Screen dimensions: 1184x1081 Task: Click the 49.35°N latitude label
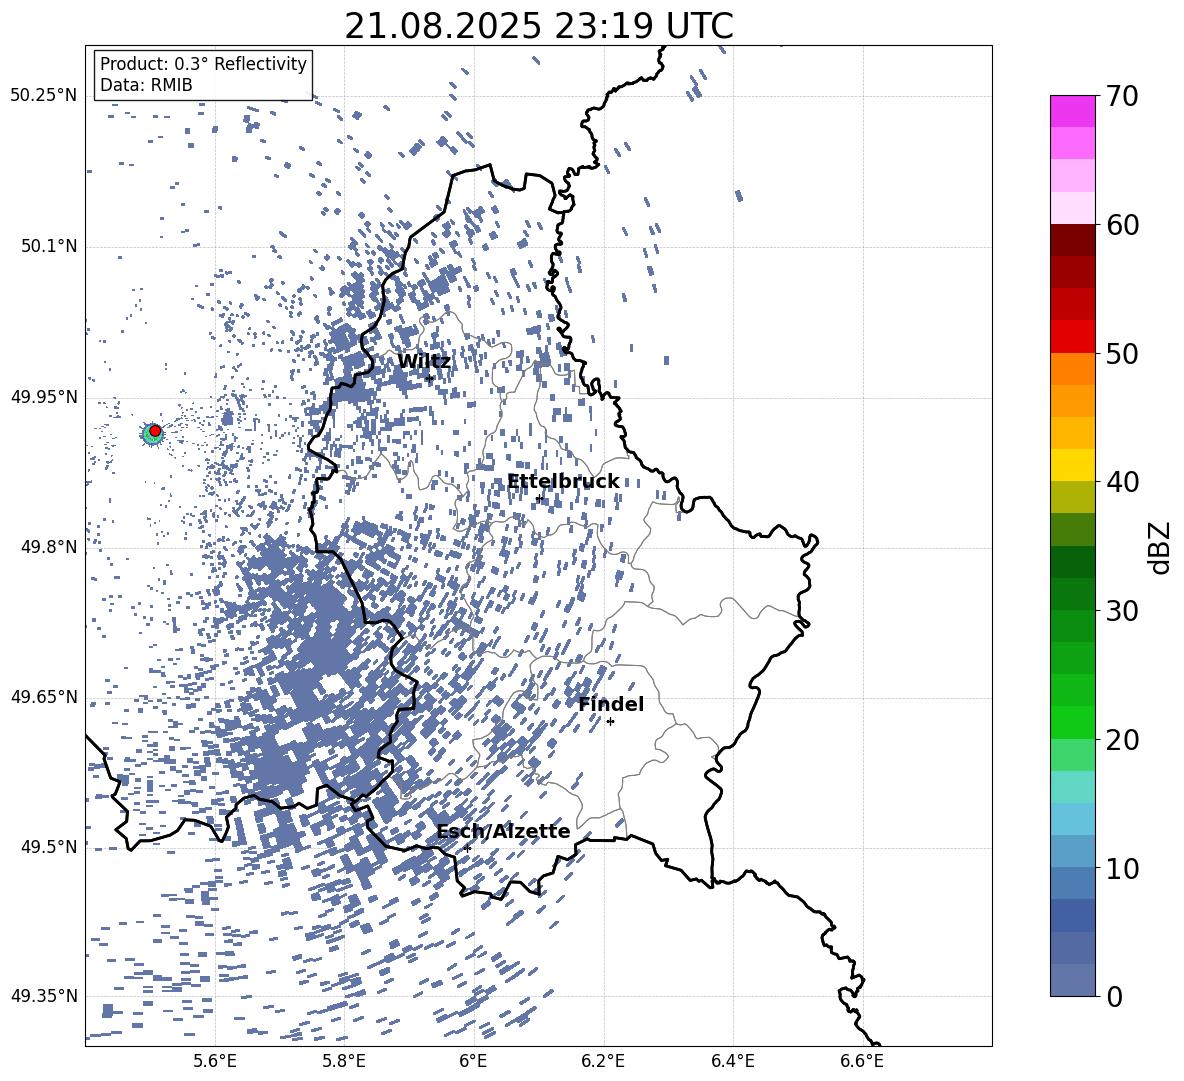pos(44,996)
